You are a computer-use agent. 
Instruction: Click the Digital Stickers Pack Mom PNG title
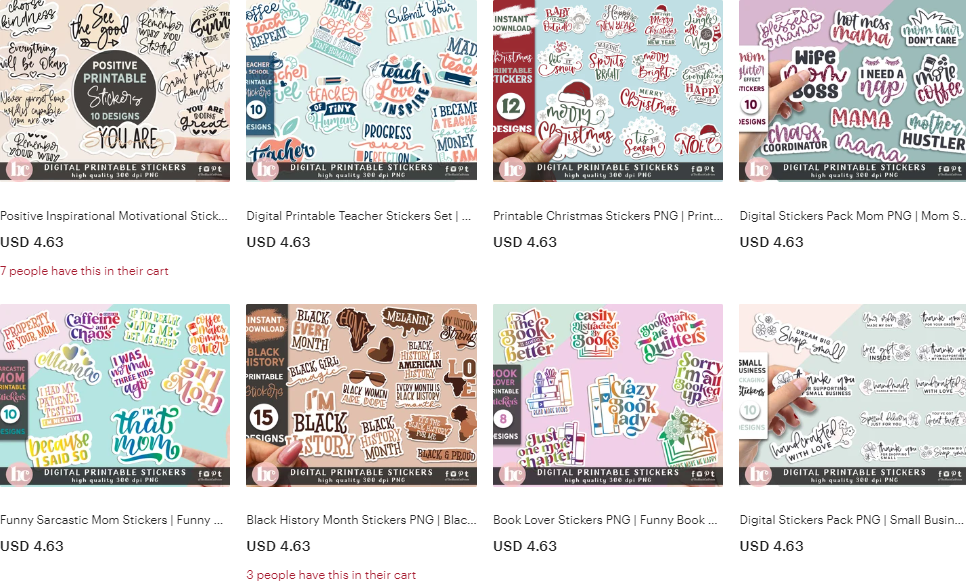[851, 216]
